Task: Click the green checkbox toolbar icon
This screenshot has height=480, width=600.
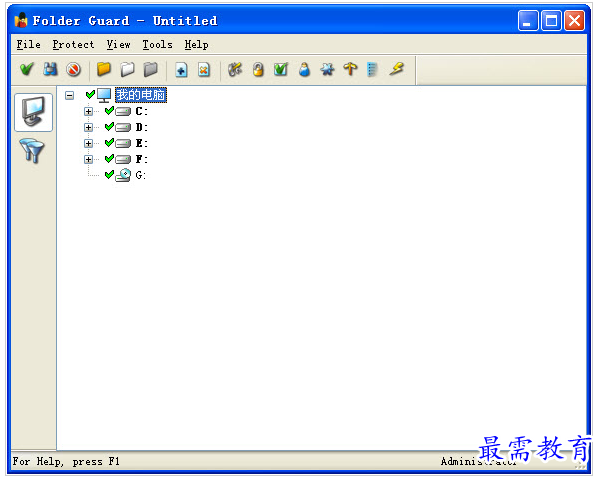Action: coord(281,69)
